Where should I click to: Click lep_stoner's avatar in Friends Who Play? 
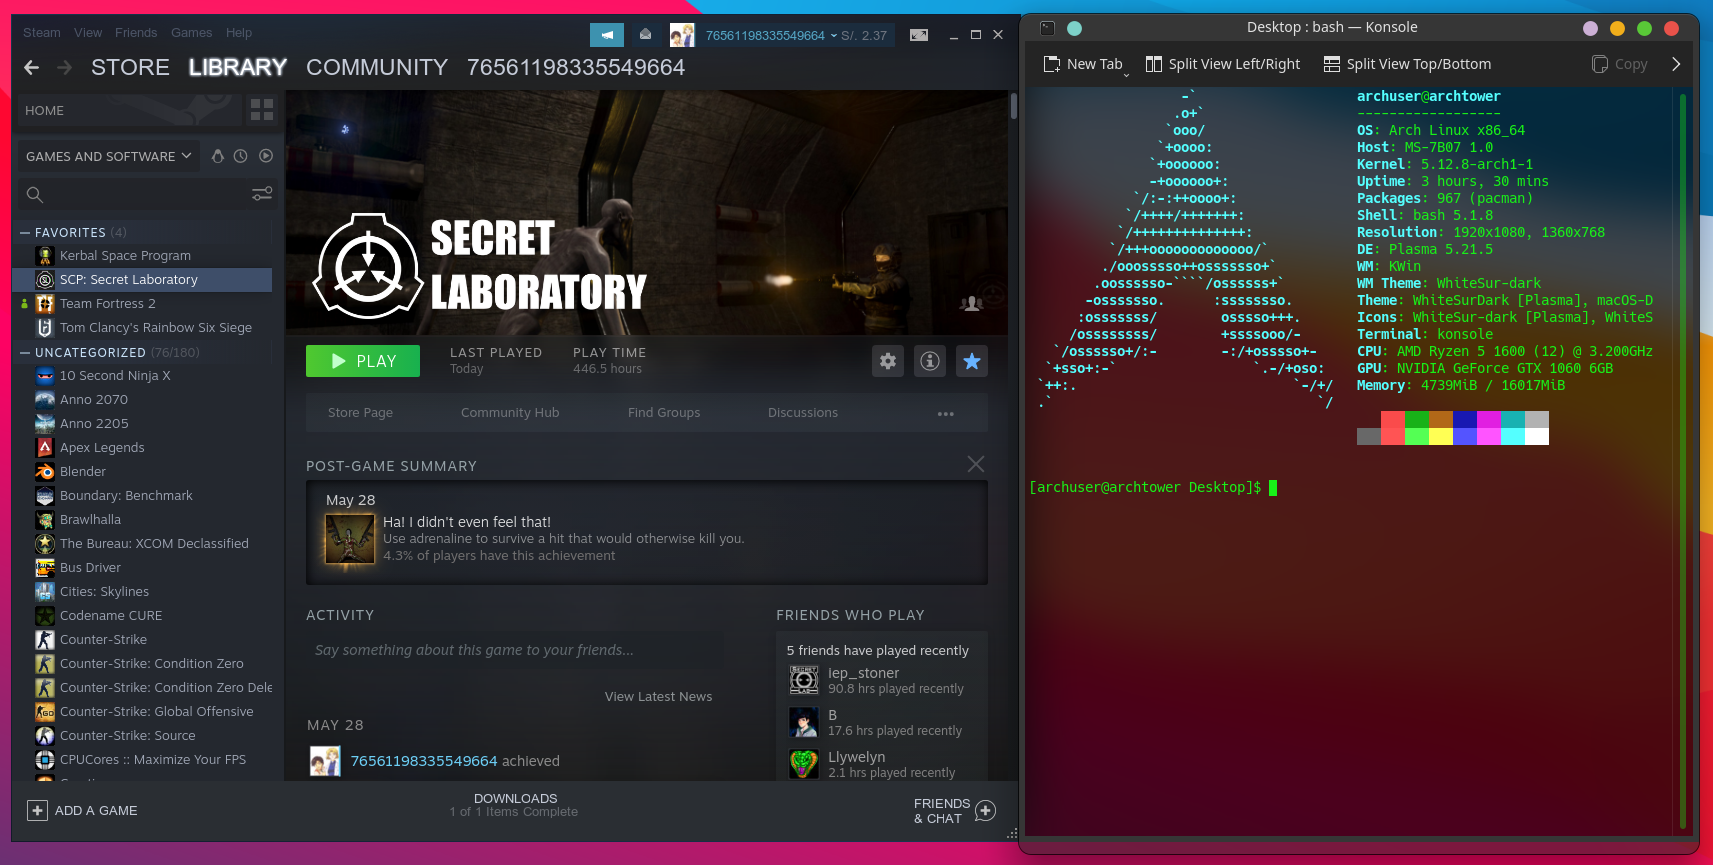[x=804, y=680]
